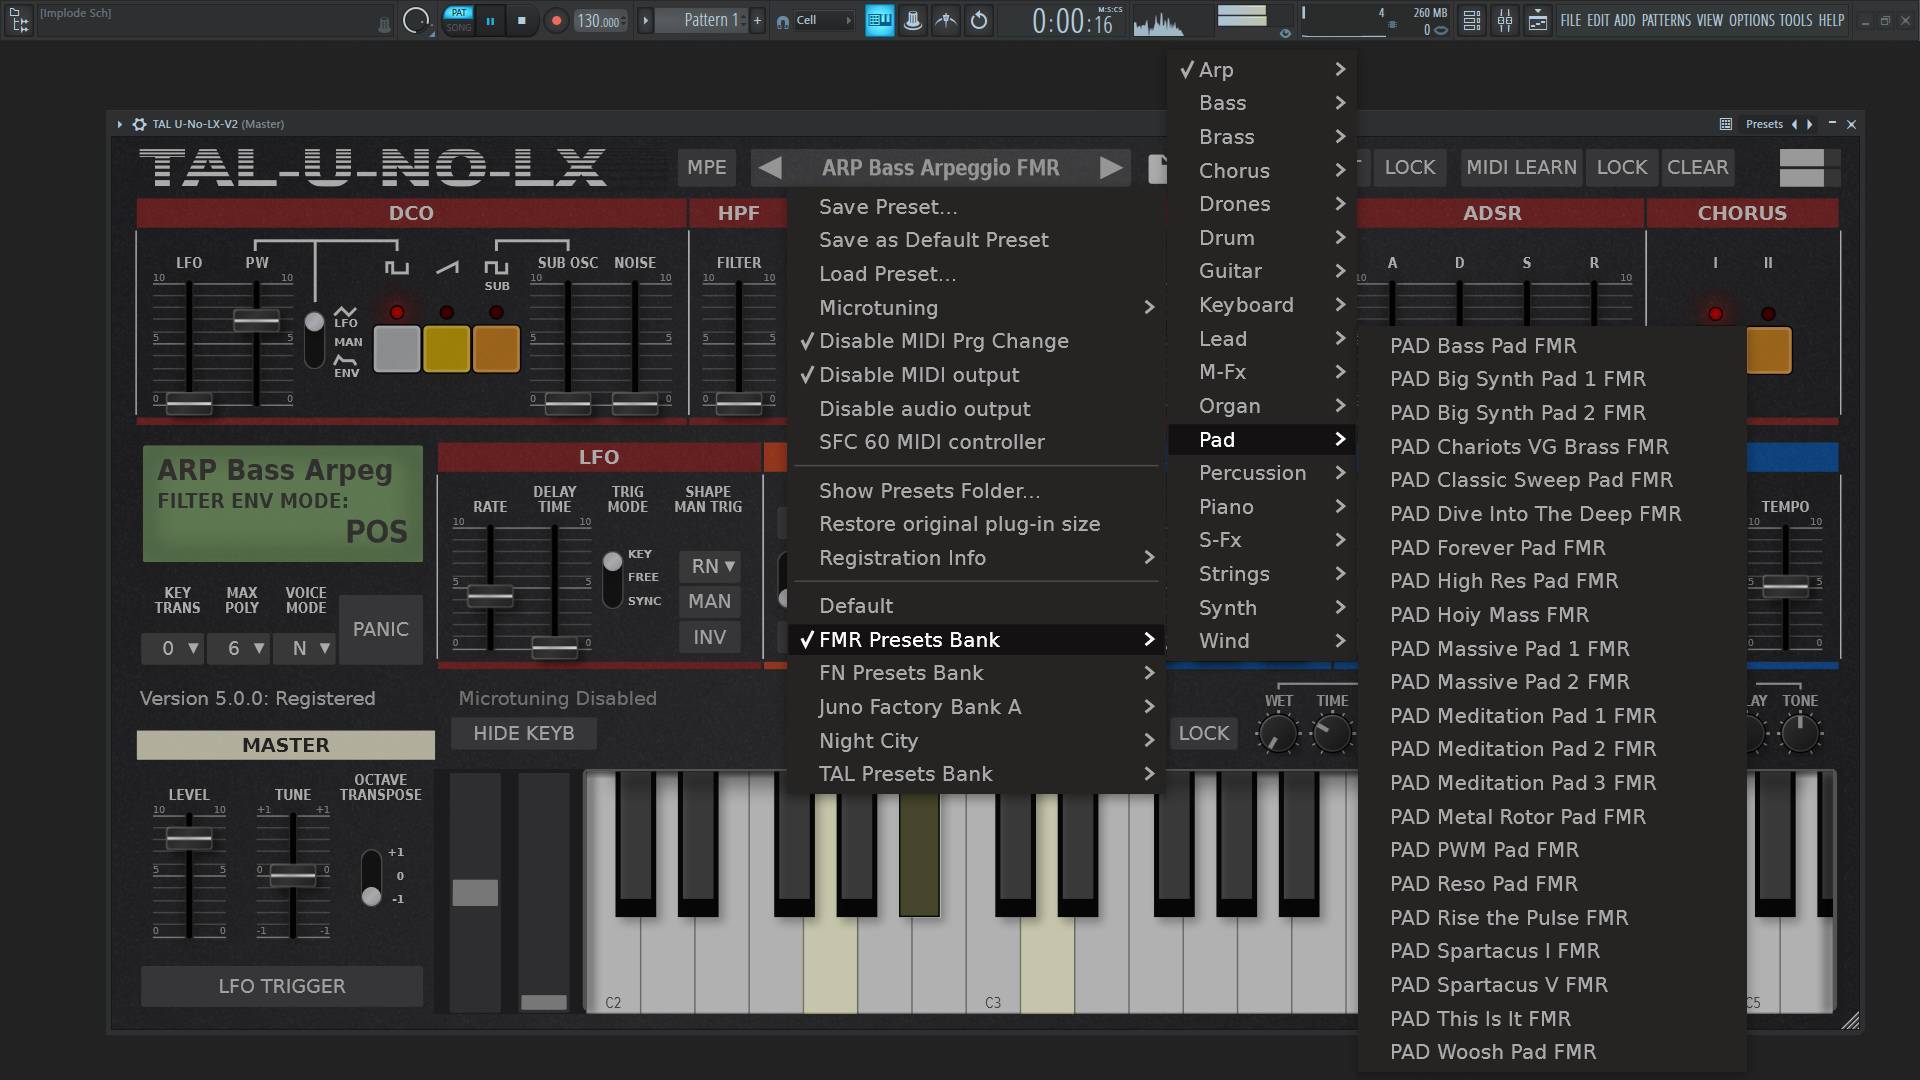This screenshot has height=1080, width=1920.
Task: Click the plugin settings gear icon
Action: tap(139, 124)
